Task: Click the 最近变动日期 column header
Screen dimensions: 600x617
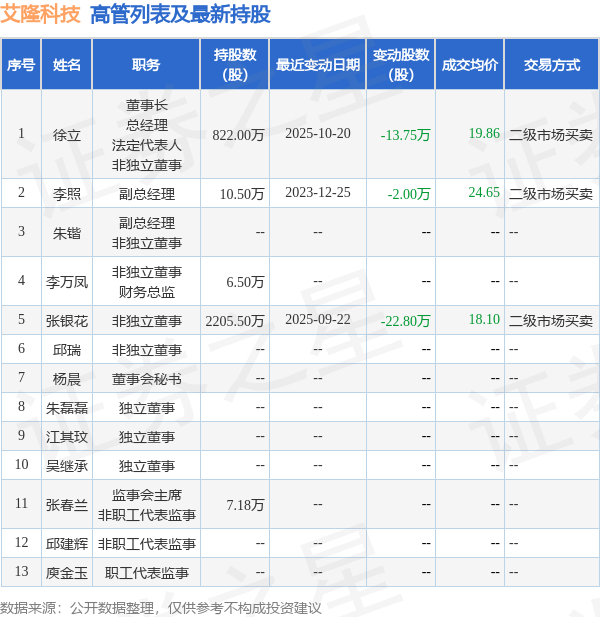Action: (318, 65)
